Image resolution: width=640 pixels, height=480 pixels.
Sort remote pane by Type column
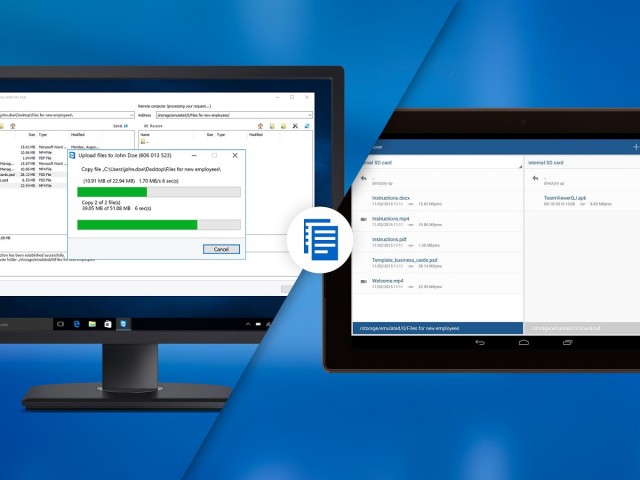pyautogui.click(x=221, y=134)
